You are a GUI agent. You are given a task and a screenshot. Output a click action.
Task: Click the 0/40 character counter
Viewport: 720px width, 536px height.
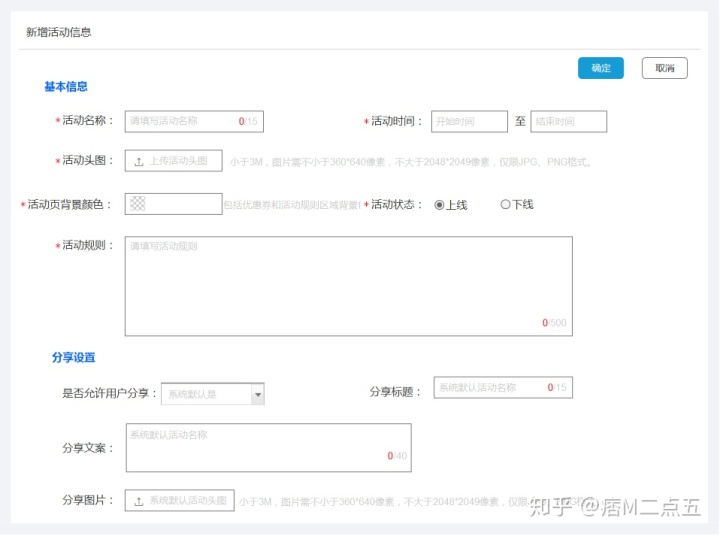click(x=397, y=456)
